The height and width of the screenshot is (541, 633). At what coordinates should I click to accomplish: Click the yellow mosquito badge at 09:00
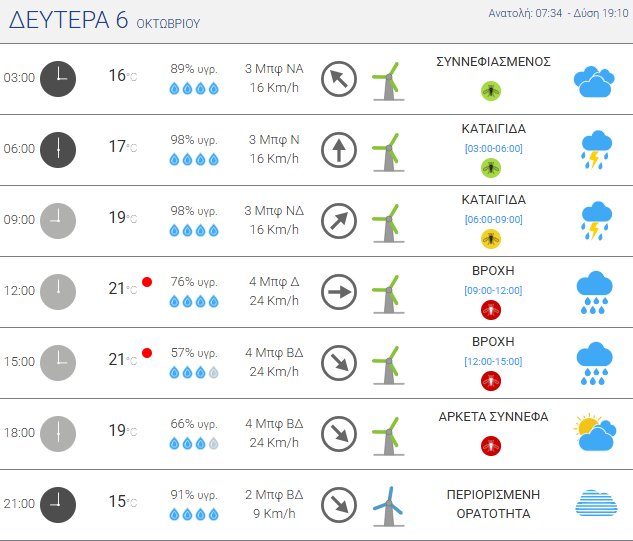tap(491, 238)
